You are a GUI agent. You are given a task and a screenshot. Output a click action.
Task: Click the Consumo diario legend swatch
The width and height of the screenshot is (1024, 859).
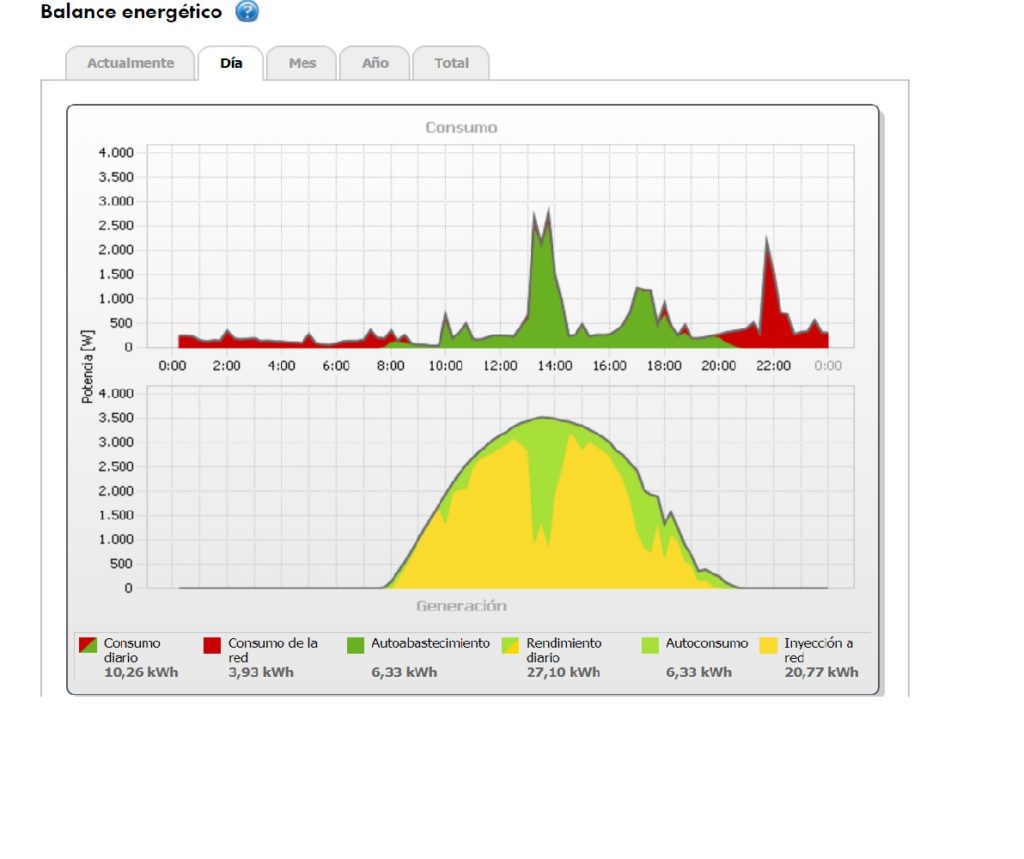88,645
